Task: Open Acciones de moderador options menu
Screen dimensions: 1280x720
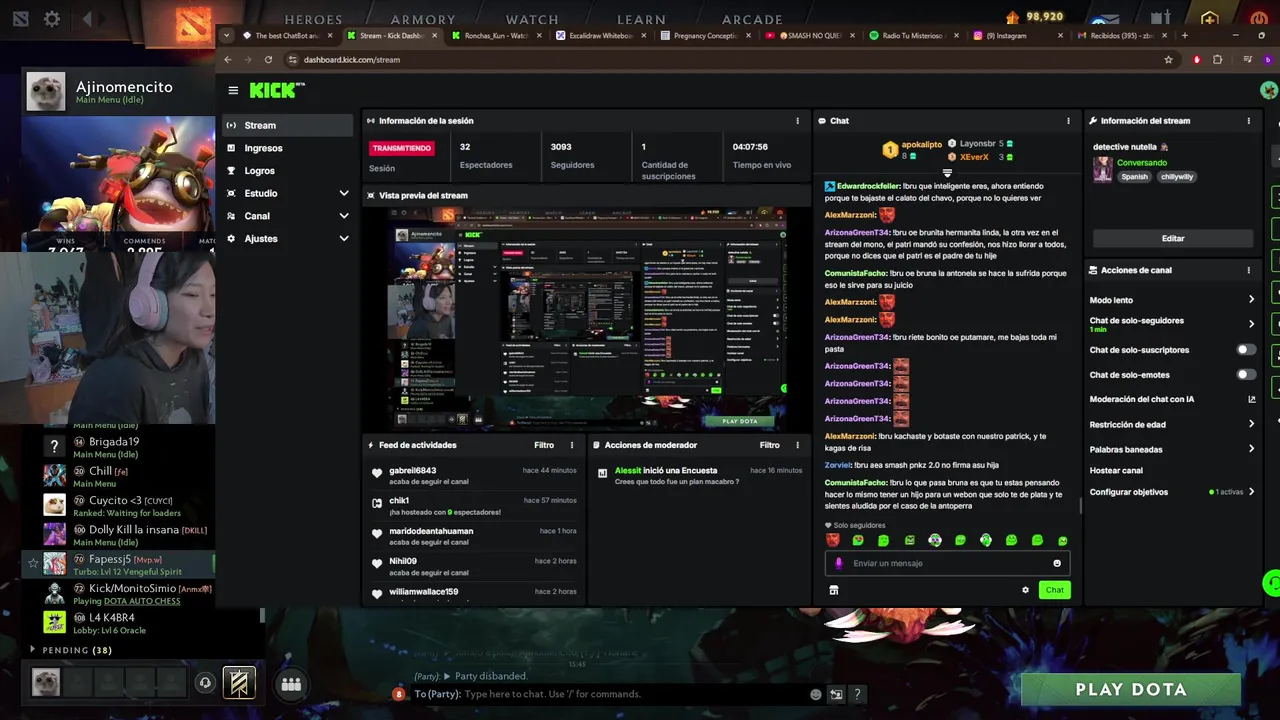Action: point(797,445)
